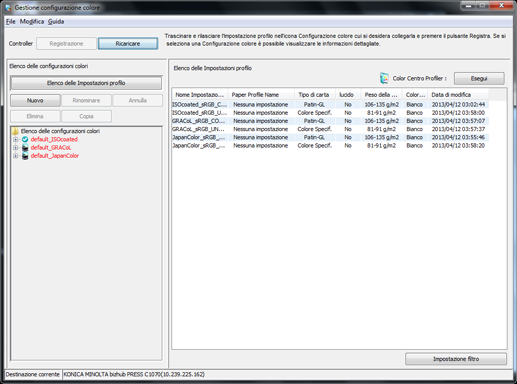Click the KONICA MINOLTA destination status text
This screenshot has width=517, height=384.
pos(134,374)
